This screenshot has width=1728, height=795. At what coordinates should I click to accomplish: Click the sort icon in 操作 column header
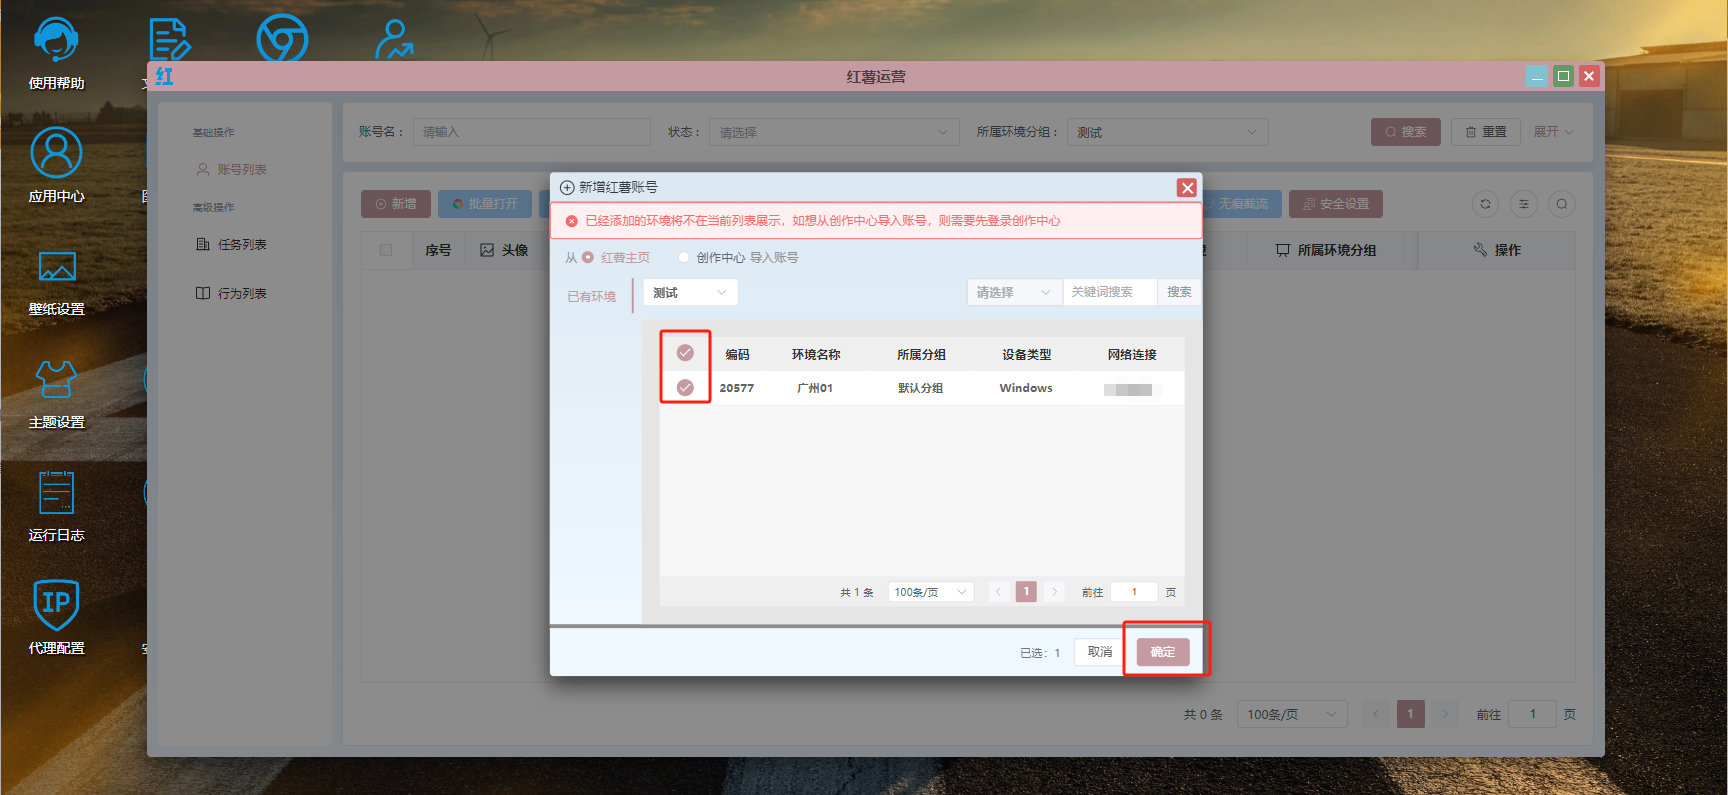click(x=1480, y=250)
